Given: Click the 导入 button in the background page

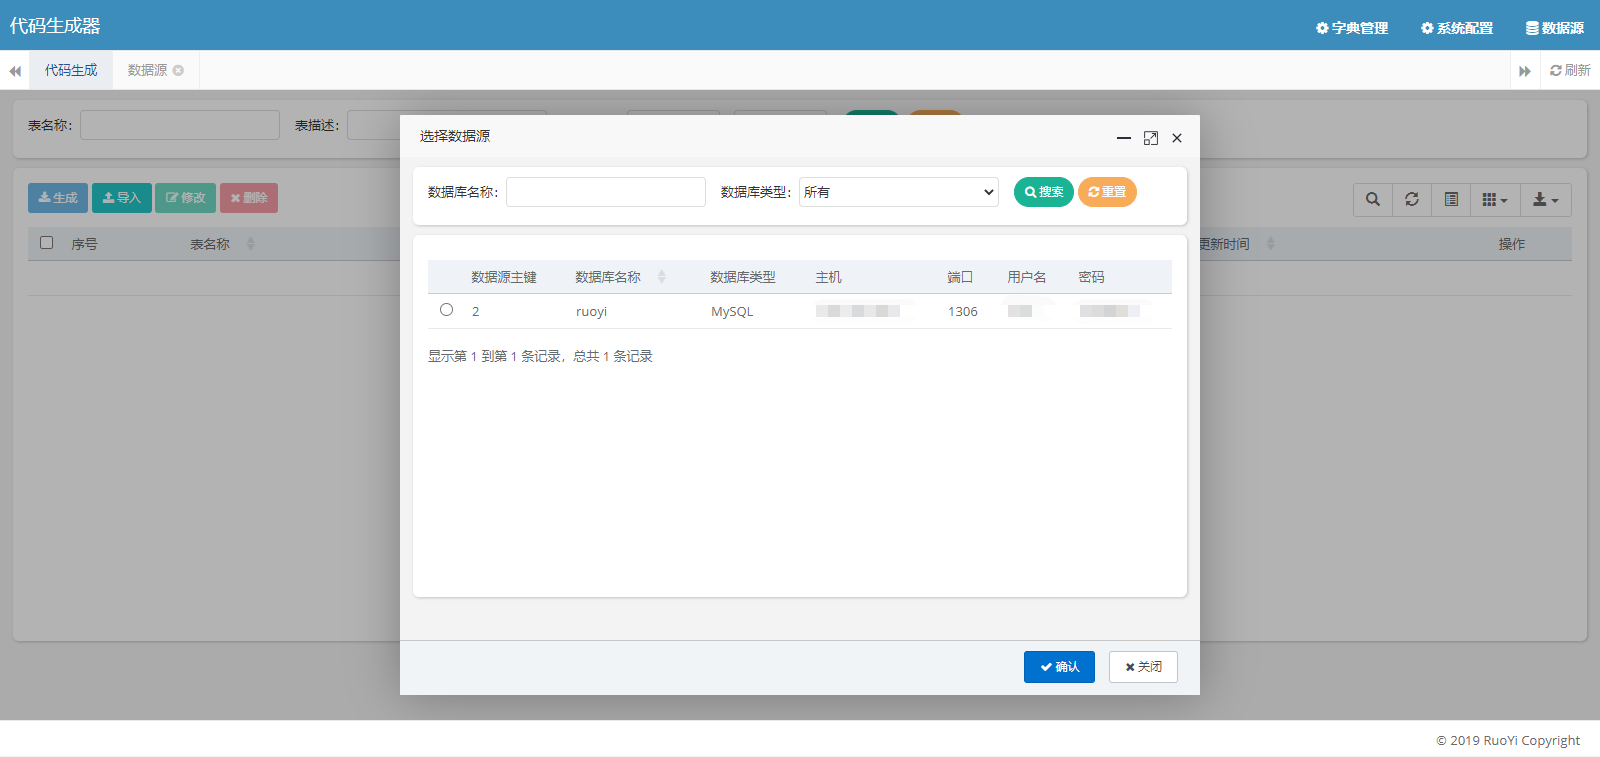Looking at the screenshot, I should point(122,198).
